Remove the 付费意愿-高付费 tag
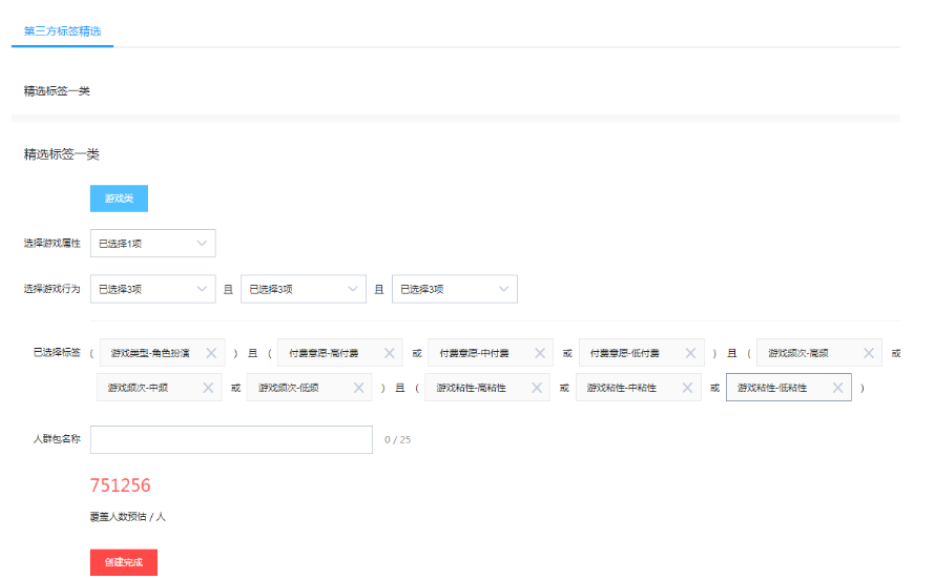Screen dimensions: 940x578 [x=389, y=353]
